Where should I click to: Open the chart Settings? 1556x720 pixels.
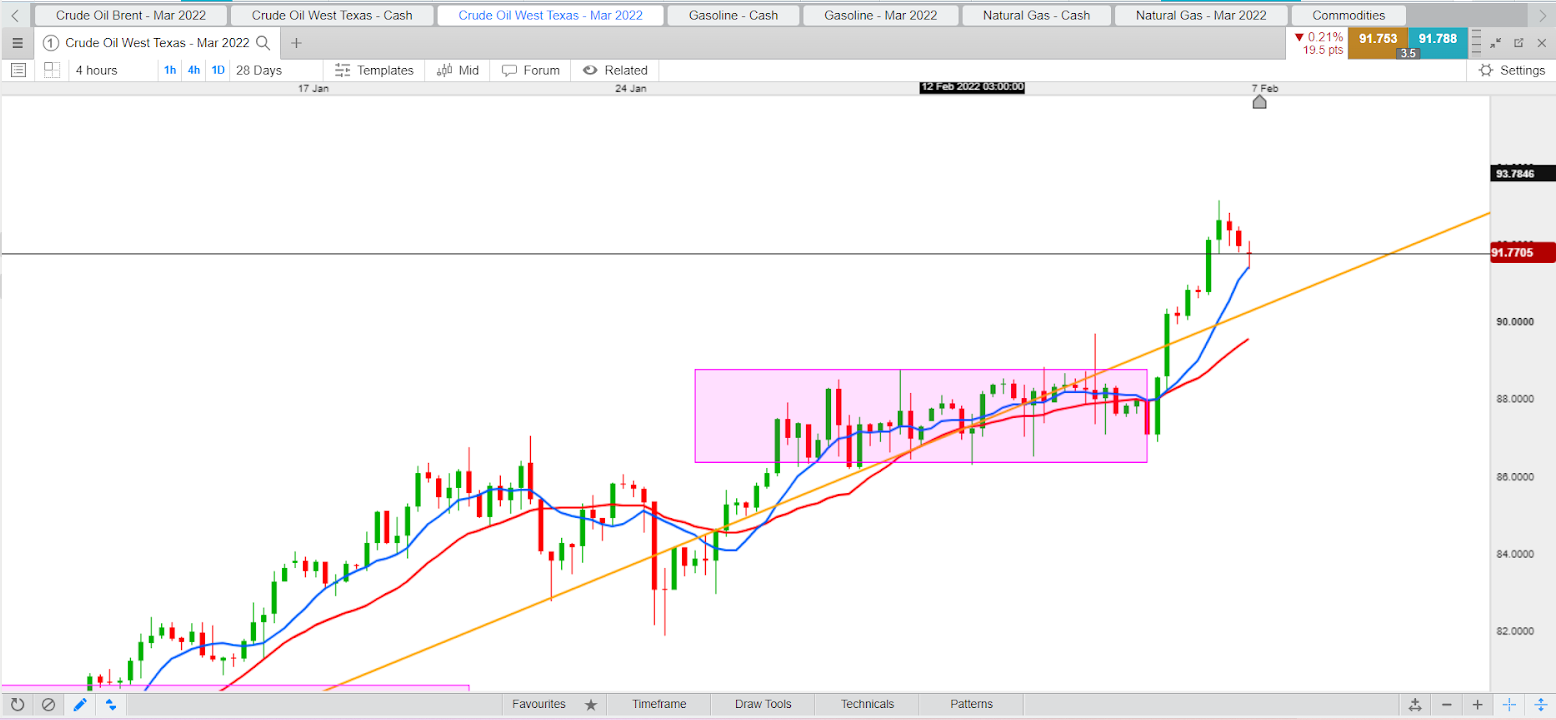tap(1511, 70)
